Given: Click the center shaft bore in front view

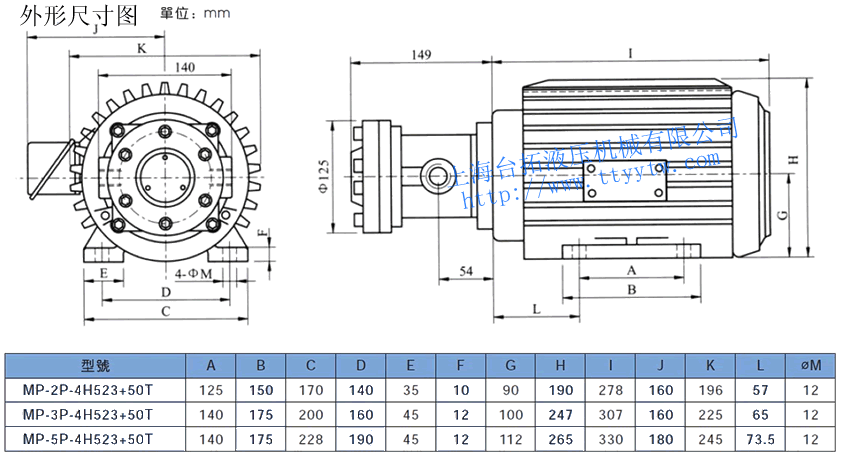Looking at the screenshot, I should tap(165, 173).
